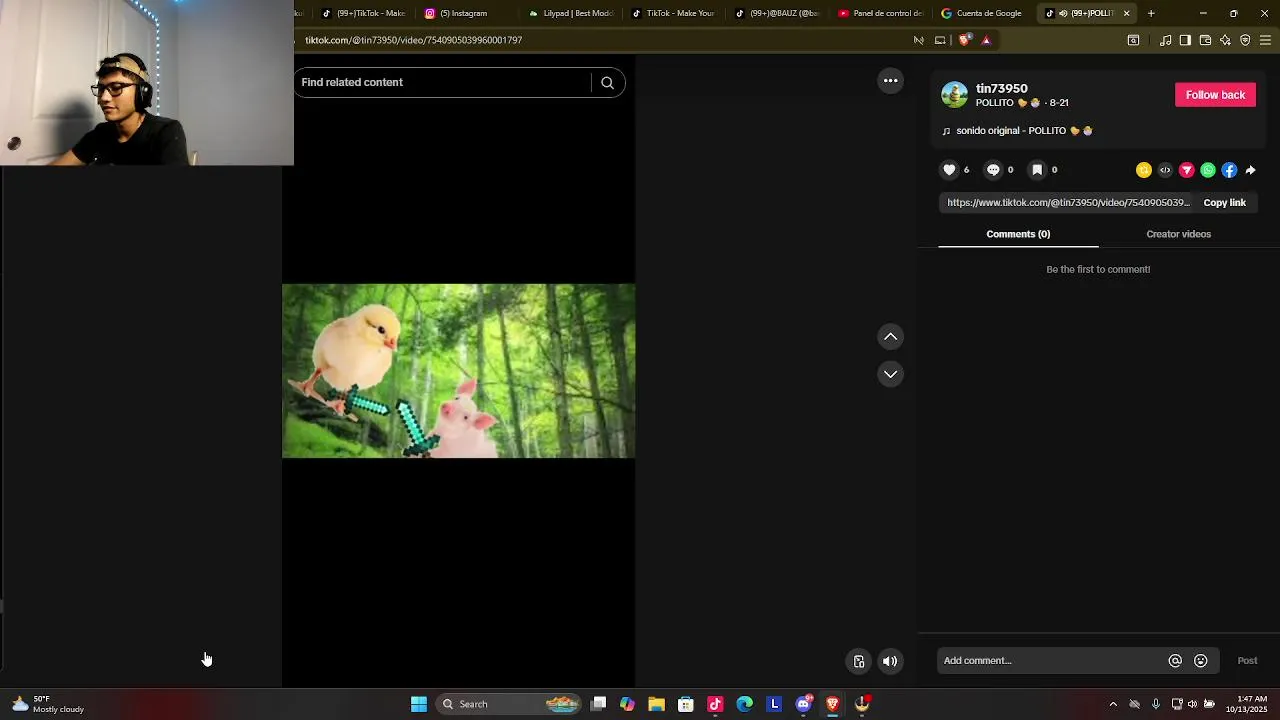Click the embed code icon
Image resolution: width=1280 pixels, height=720 pixels.
(1165, 170)
